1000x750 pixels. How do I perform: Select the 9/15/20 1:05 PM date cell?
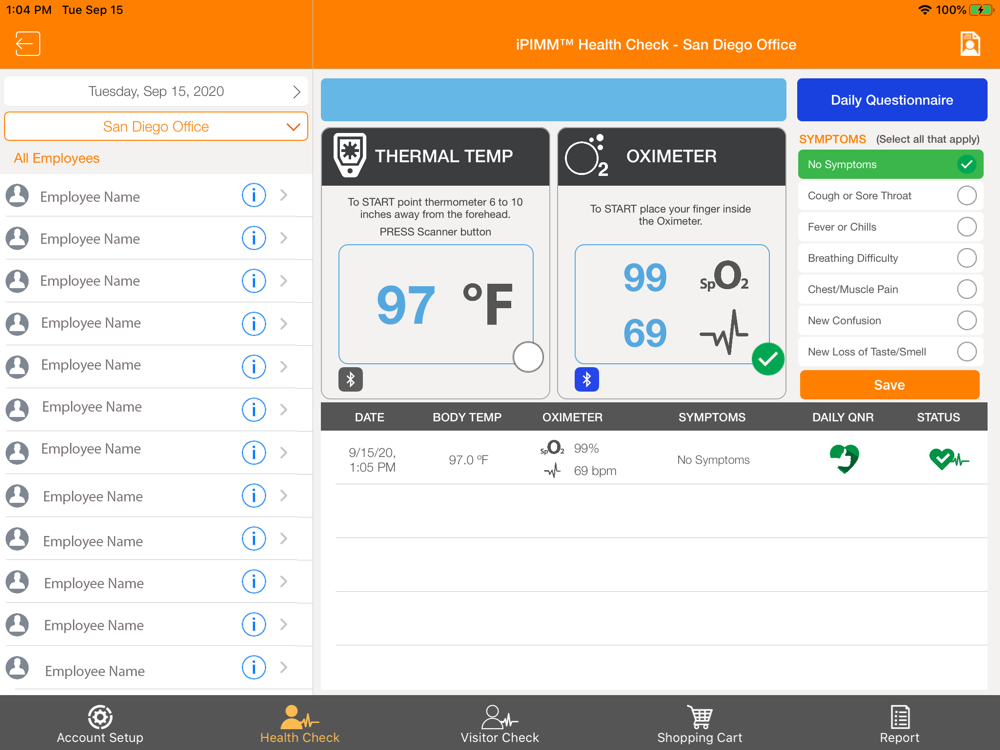372,460
